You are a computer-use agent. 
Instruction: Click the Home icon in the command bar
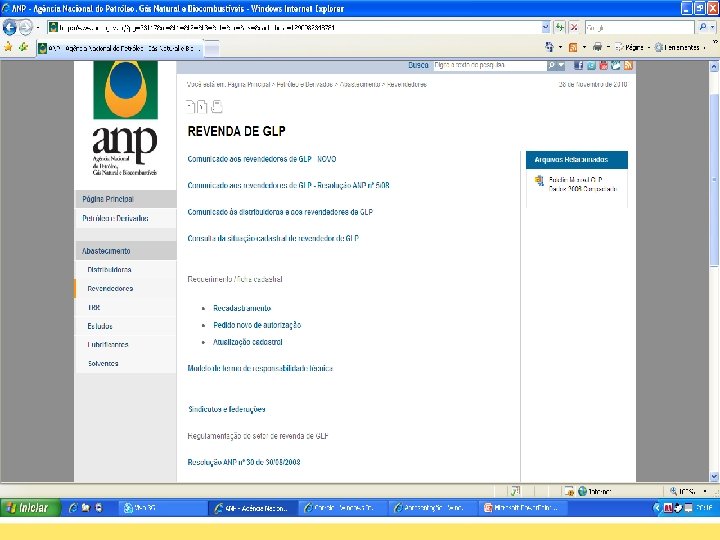pos(549,47)
